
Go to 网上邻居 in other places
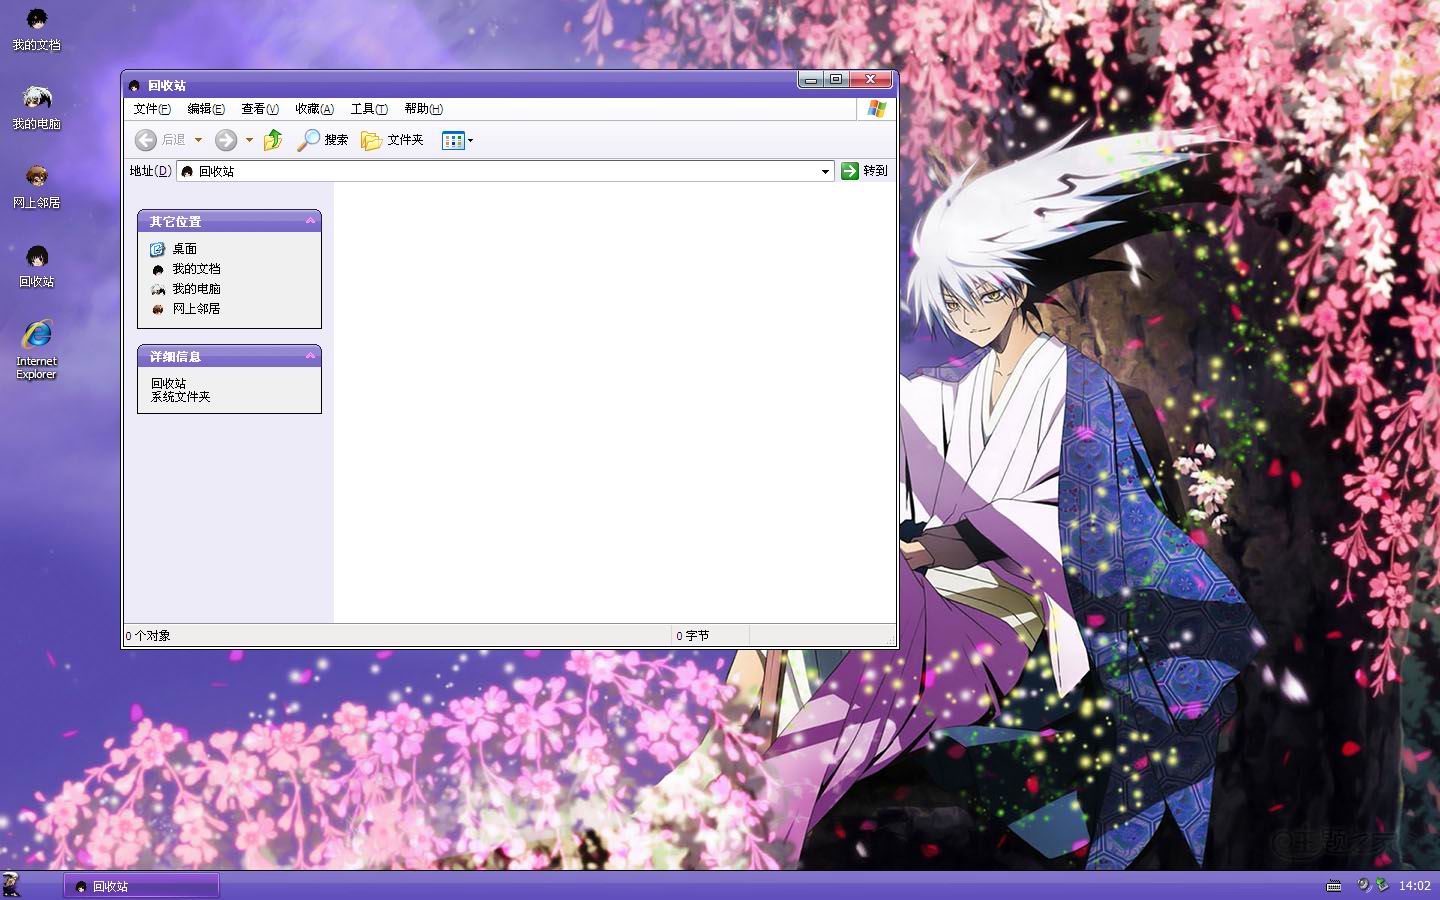(x=186, y=309)
